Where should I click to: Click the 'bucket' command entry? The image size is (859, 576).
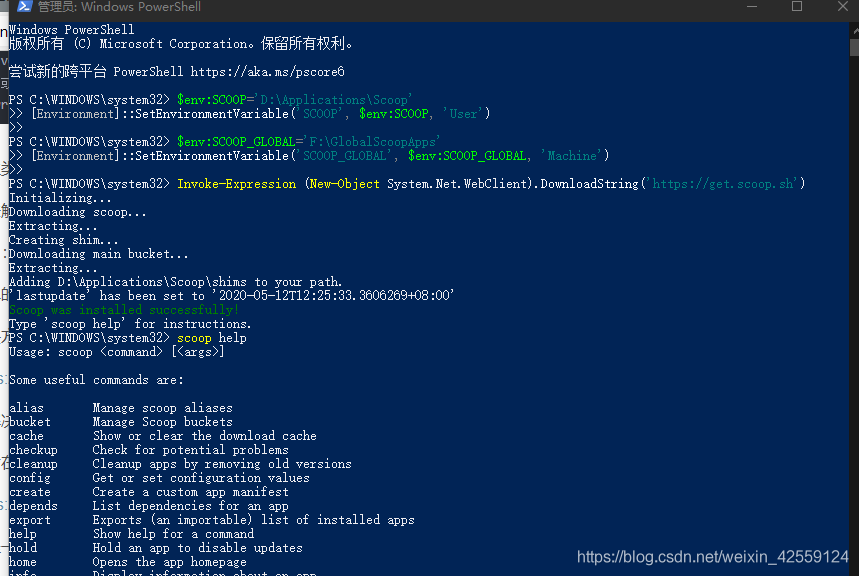pos(30,422)
